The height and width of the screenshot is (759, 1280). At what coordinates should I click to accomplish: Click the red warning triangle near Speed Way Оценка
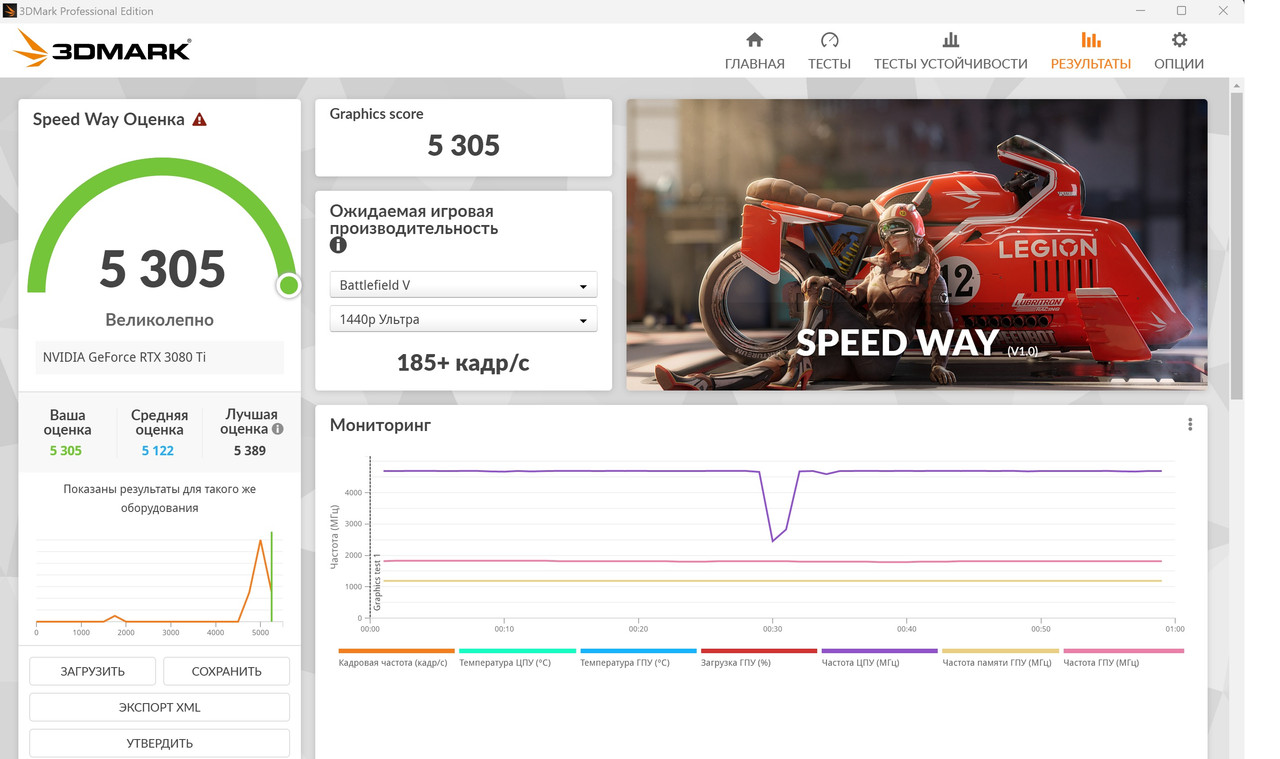point(199,120)
